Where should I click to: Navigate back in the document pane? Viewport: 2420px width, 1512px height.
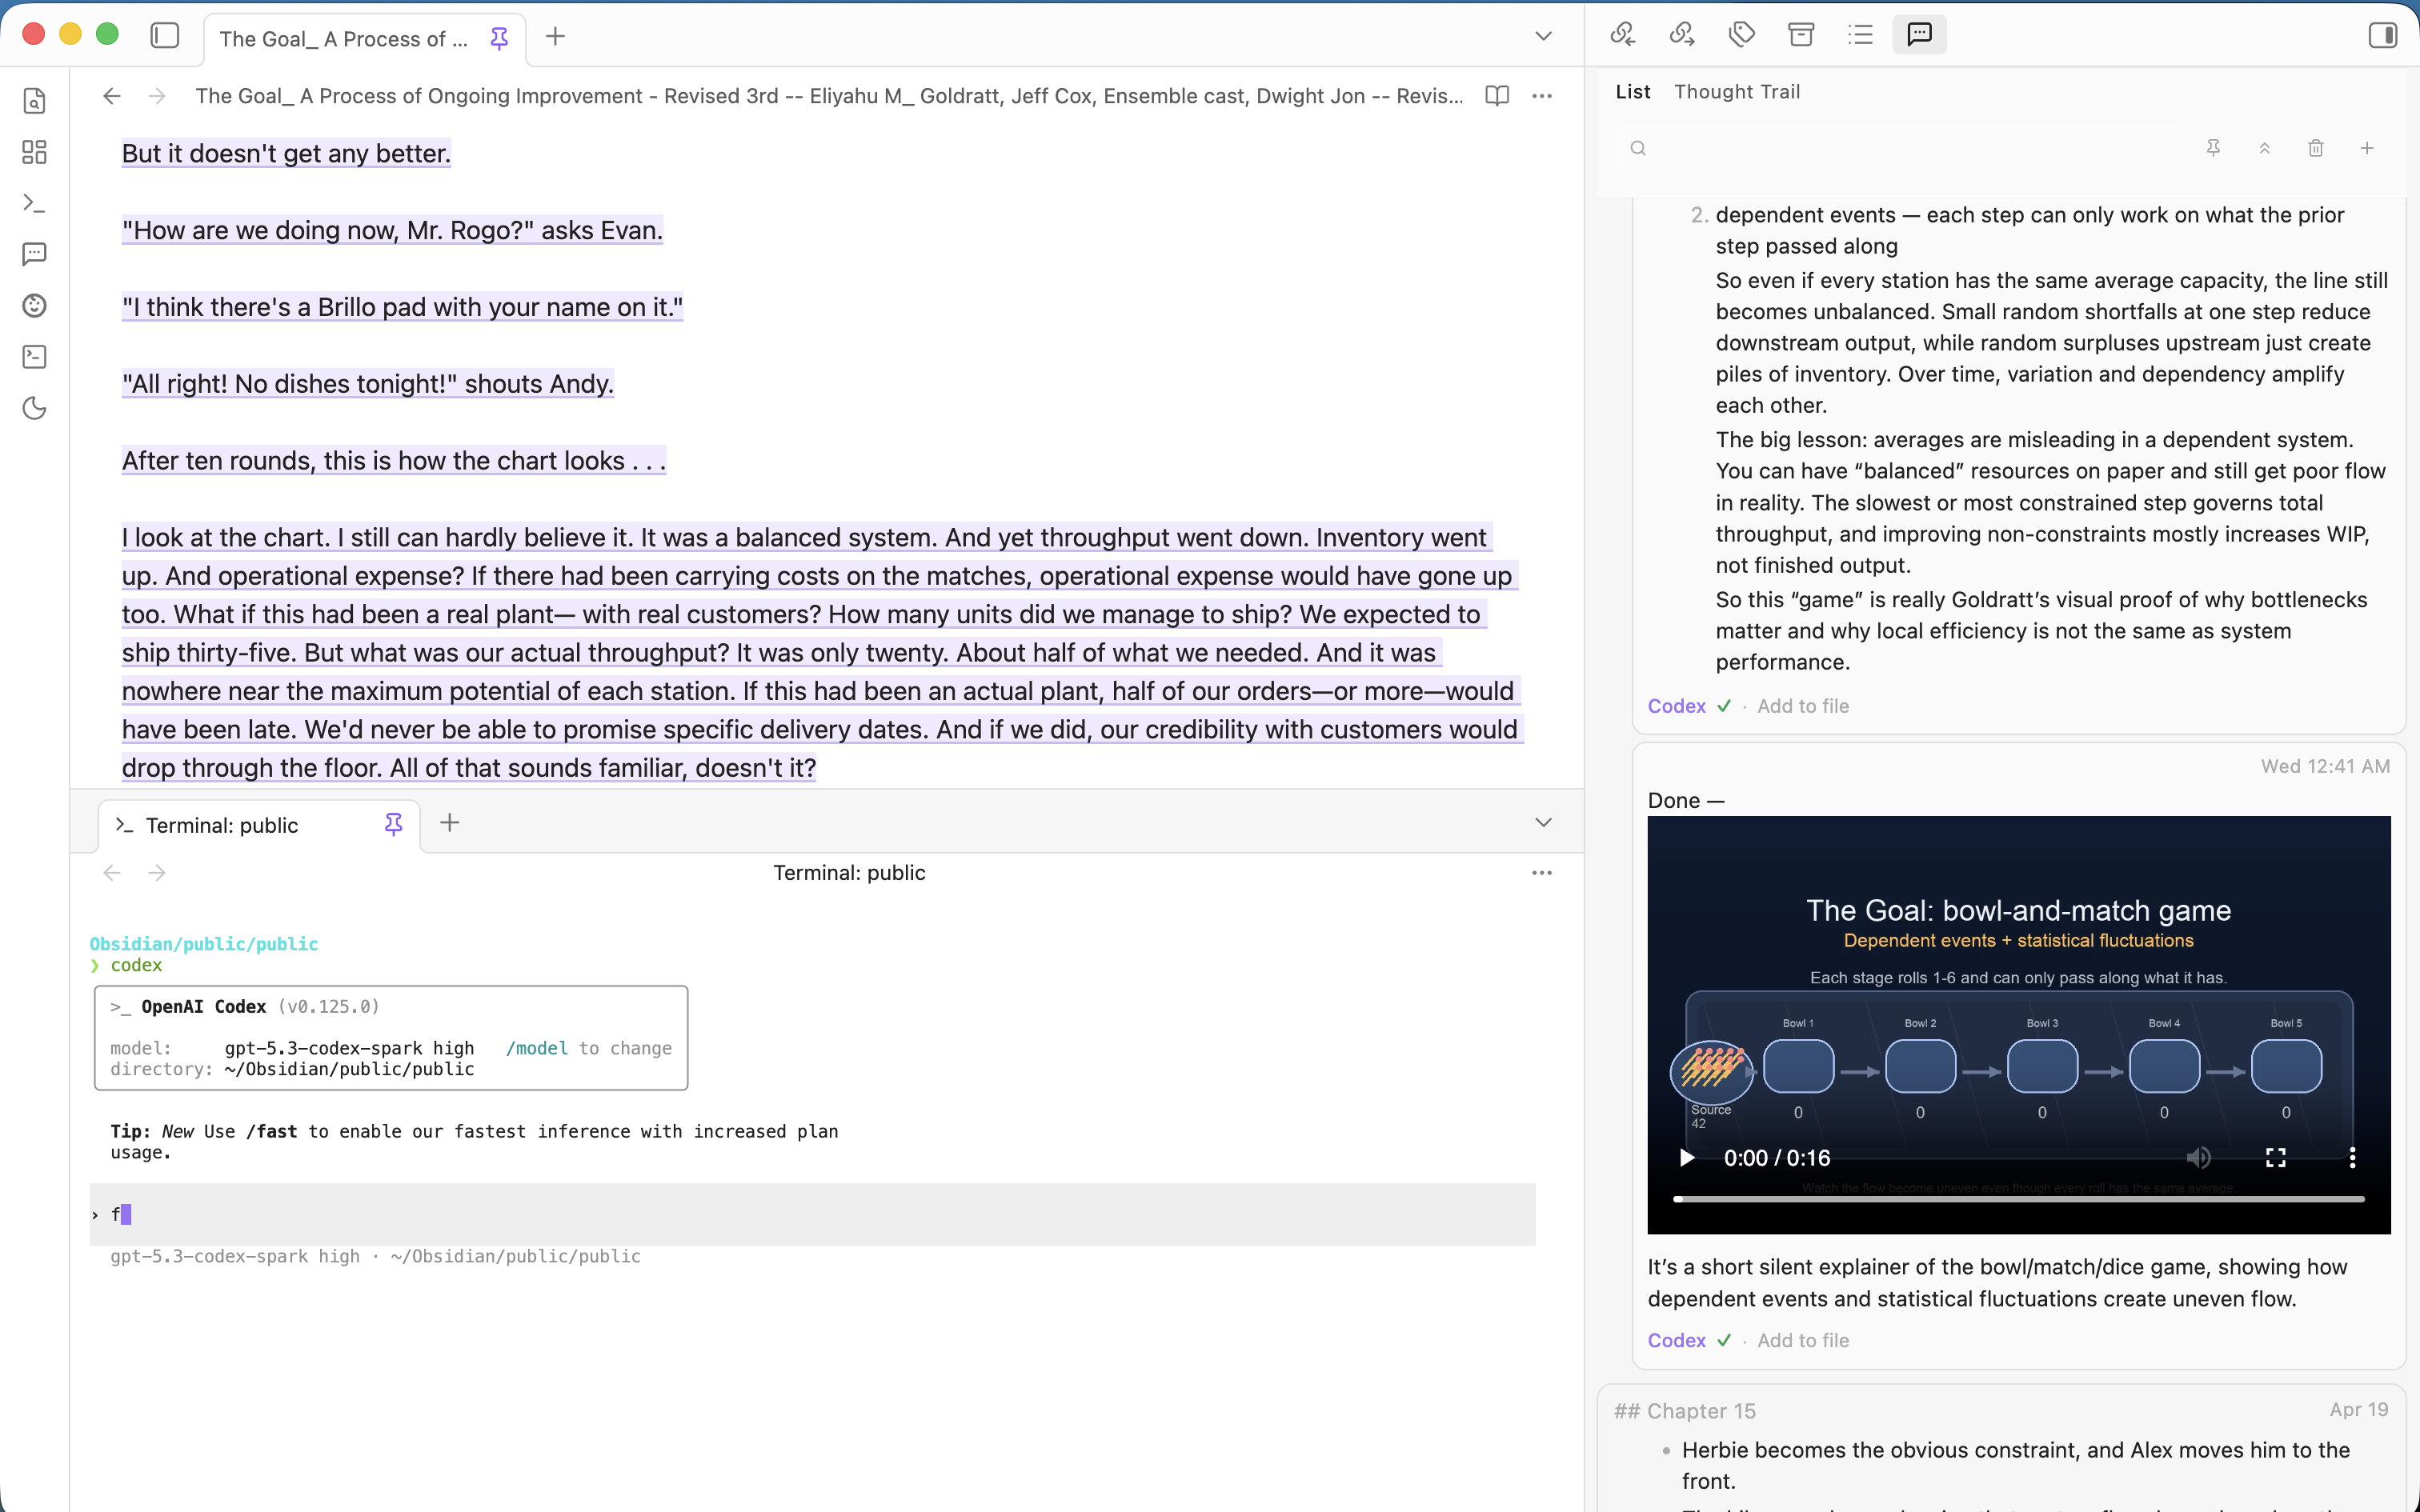click(x=112, y=96)
